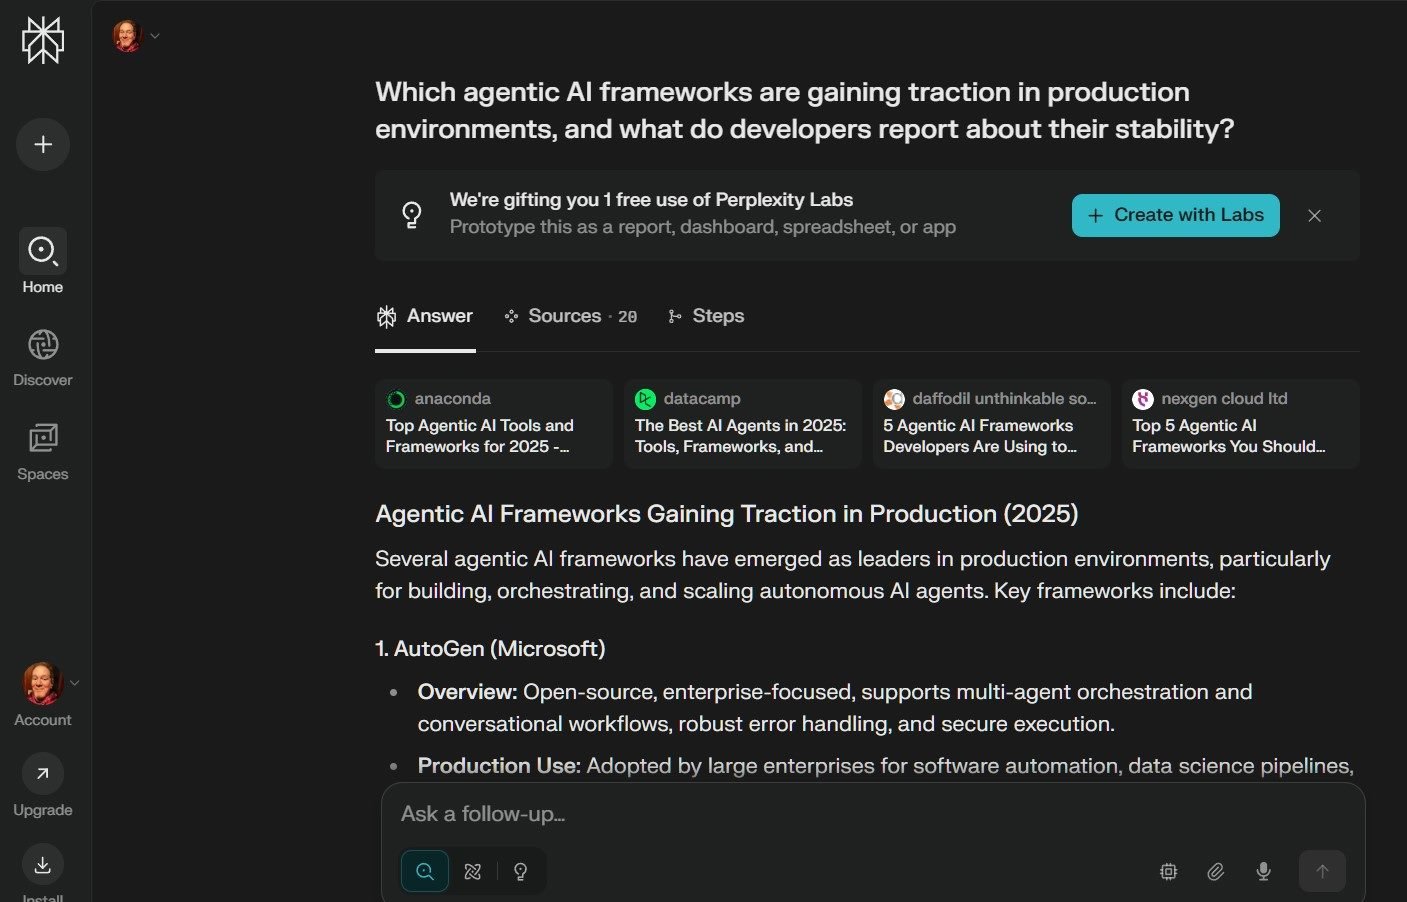Click the Sources count '20'
This screenshot has width=1407, height=902.
pyautogui.click(x=627, y=317)
